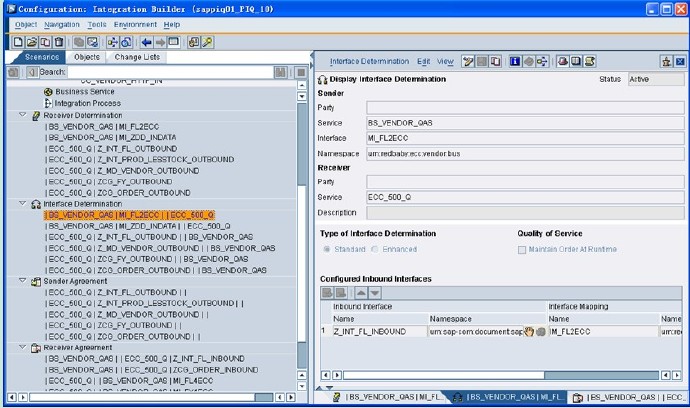690x408 pixels.
Task: Switch to bottom tab ending in 'ECC...'
Action: (x=628, y=397)
